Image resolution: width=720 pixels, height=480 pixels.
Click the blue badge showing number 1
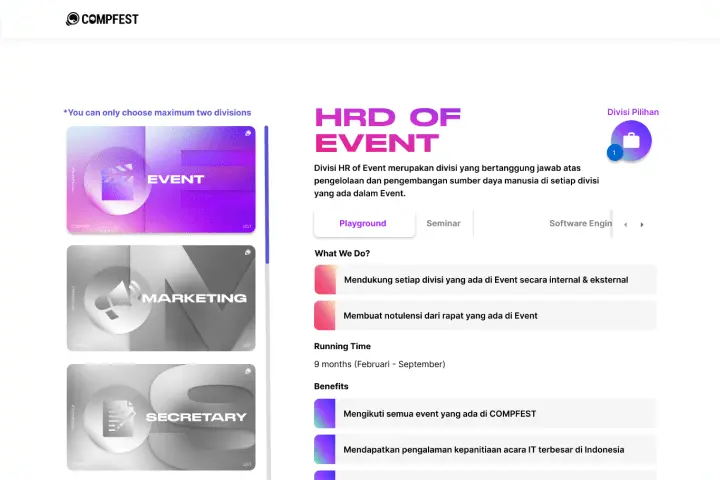pos(614,152)
